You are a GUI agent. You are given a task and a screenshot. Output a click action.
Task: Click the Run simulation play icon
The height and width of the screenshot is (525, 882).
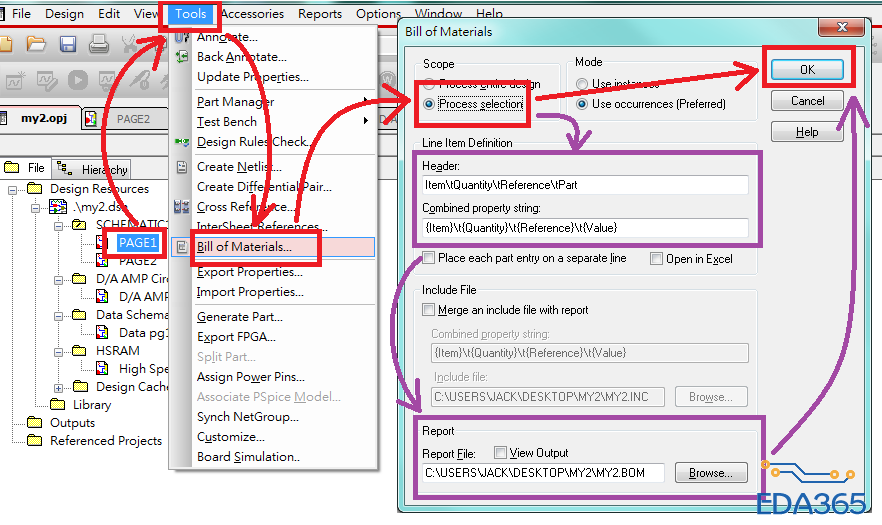point(78,80)
